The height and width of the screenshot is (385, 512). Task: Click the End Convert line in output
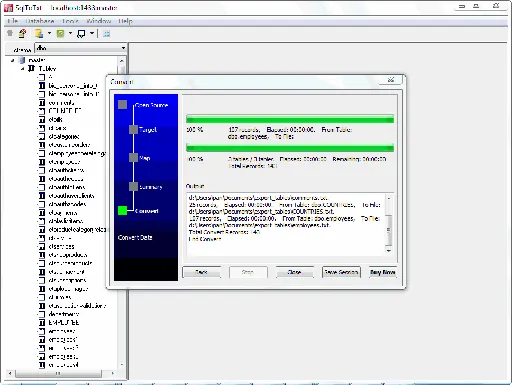point(205,239)
